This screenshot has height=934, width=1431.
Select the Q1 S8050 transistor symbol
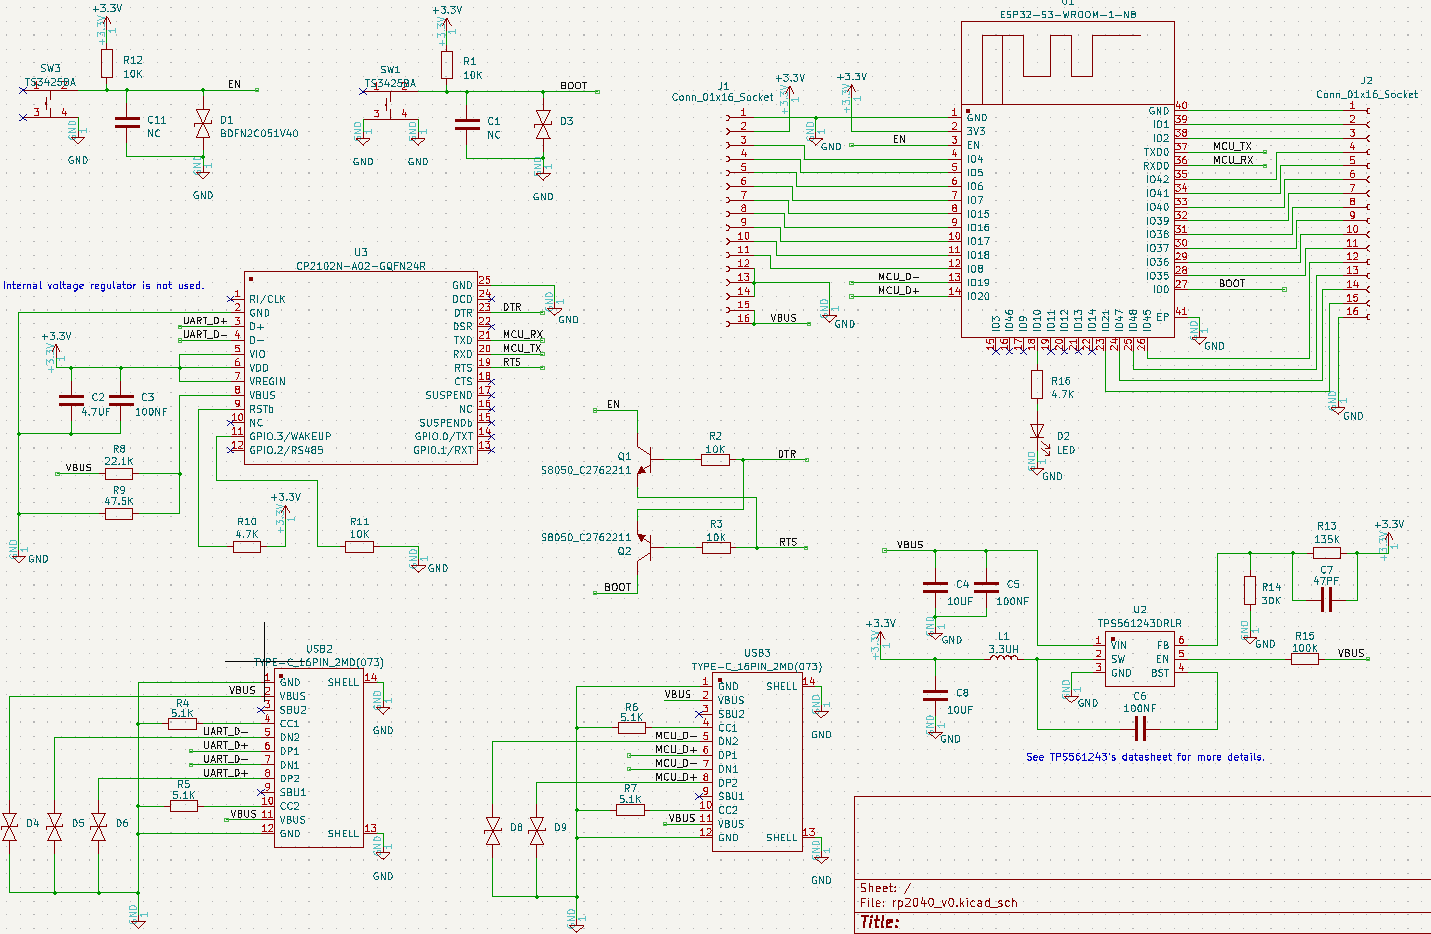tap(645, 461)
